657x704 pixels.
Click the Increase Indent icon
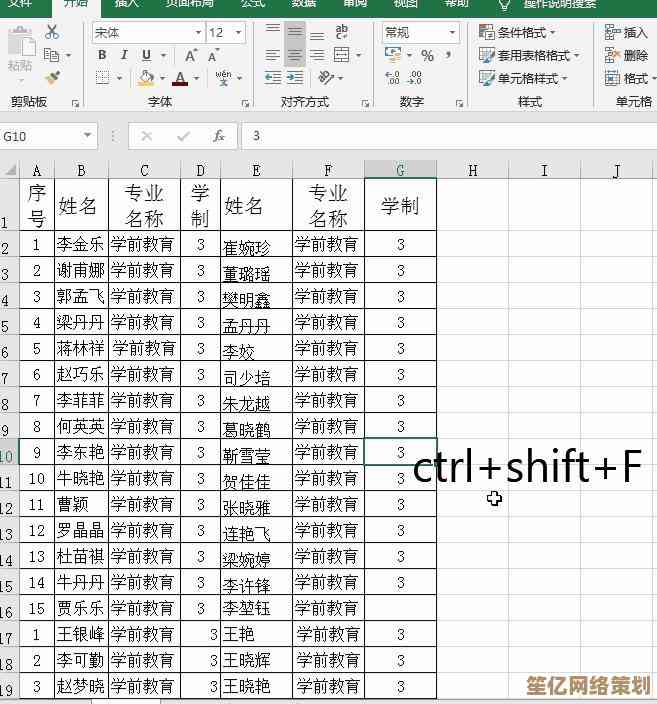(x=297, y=78)
